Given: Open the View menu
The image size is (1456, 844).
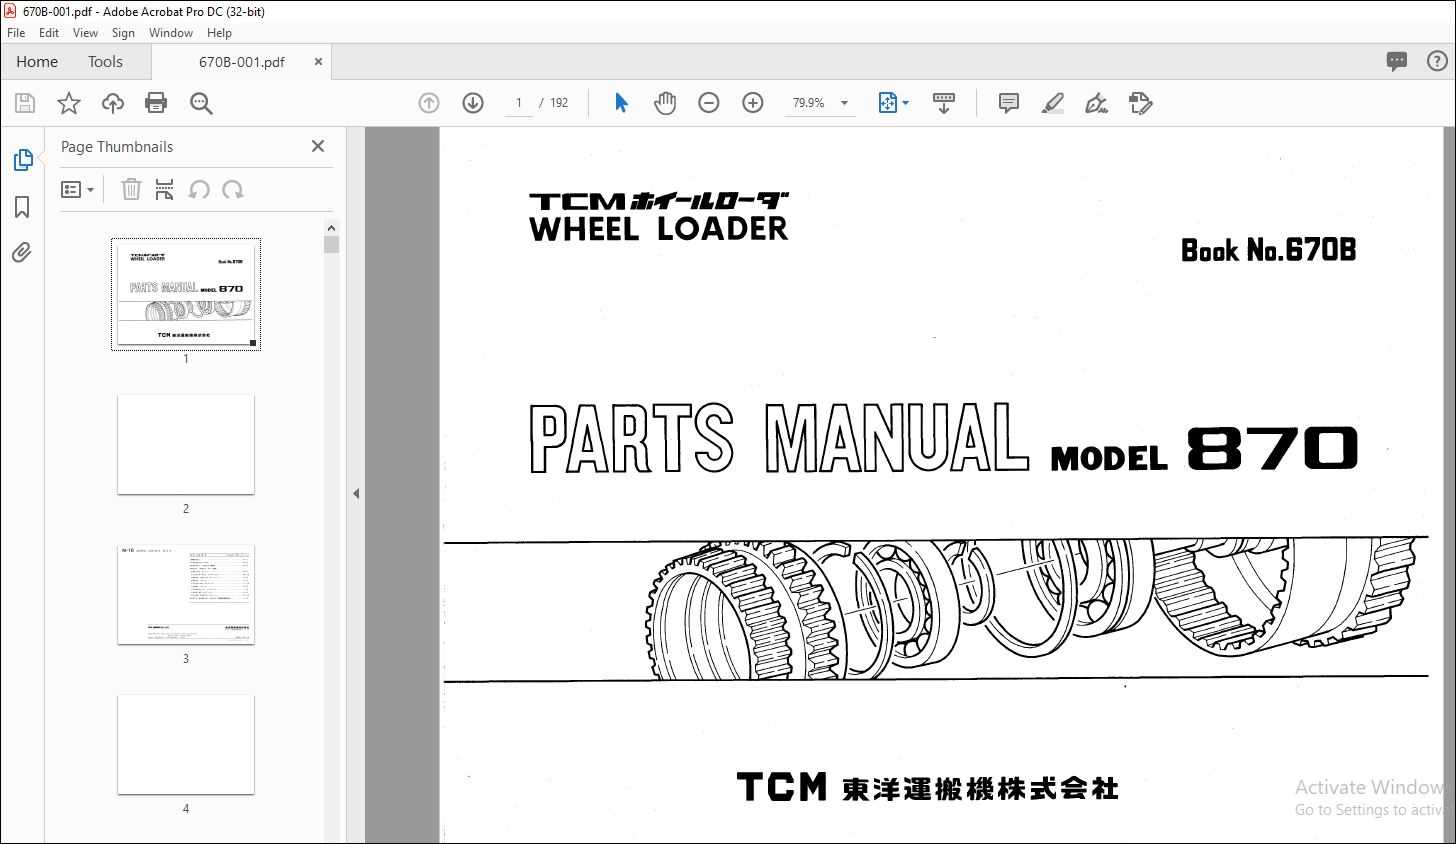Looking at the screenshot, I should tap(85, 33).
